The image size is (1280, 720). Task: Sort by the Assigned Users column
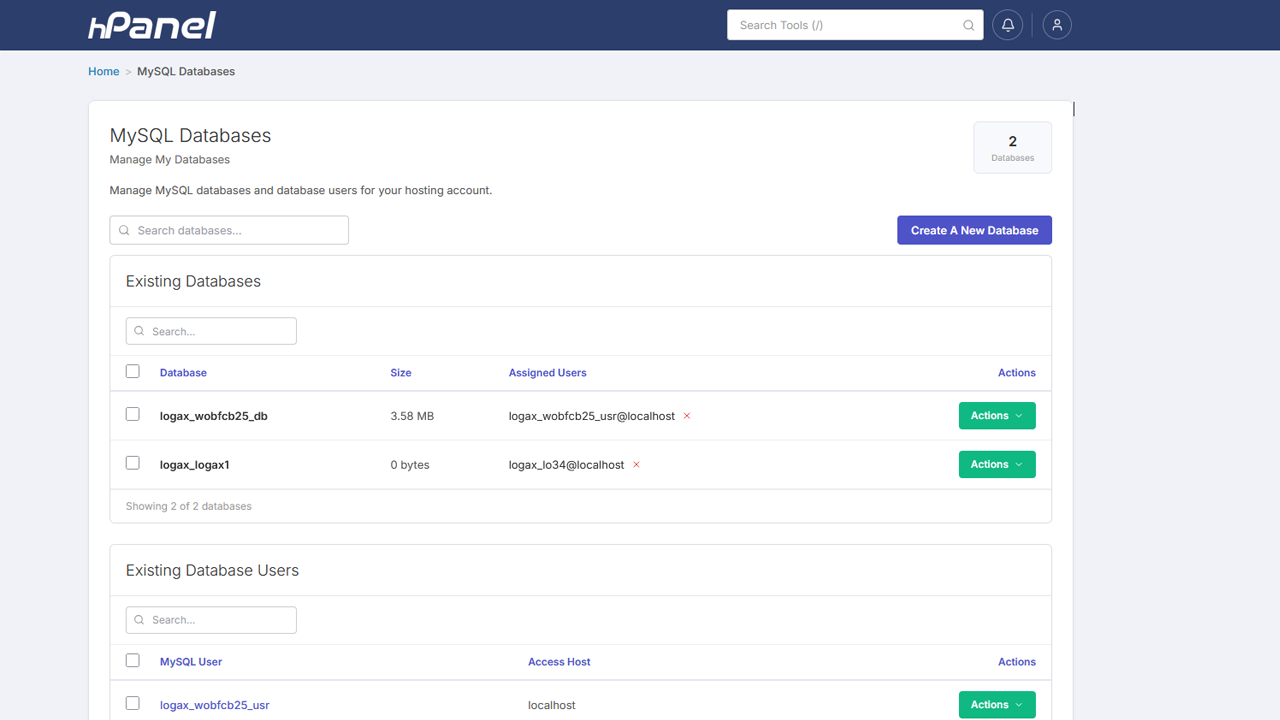(x=548, y=373)
